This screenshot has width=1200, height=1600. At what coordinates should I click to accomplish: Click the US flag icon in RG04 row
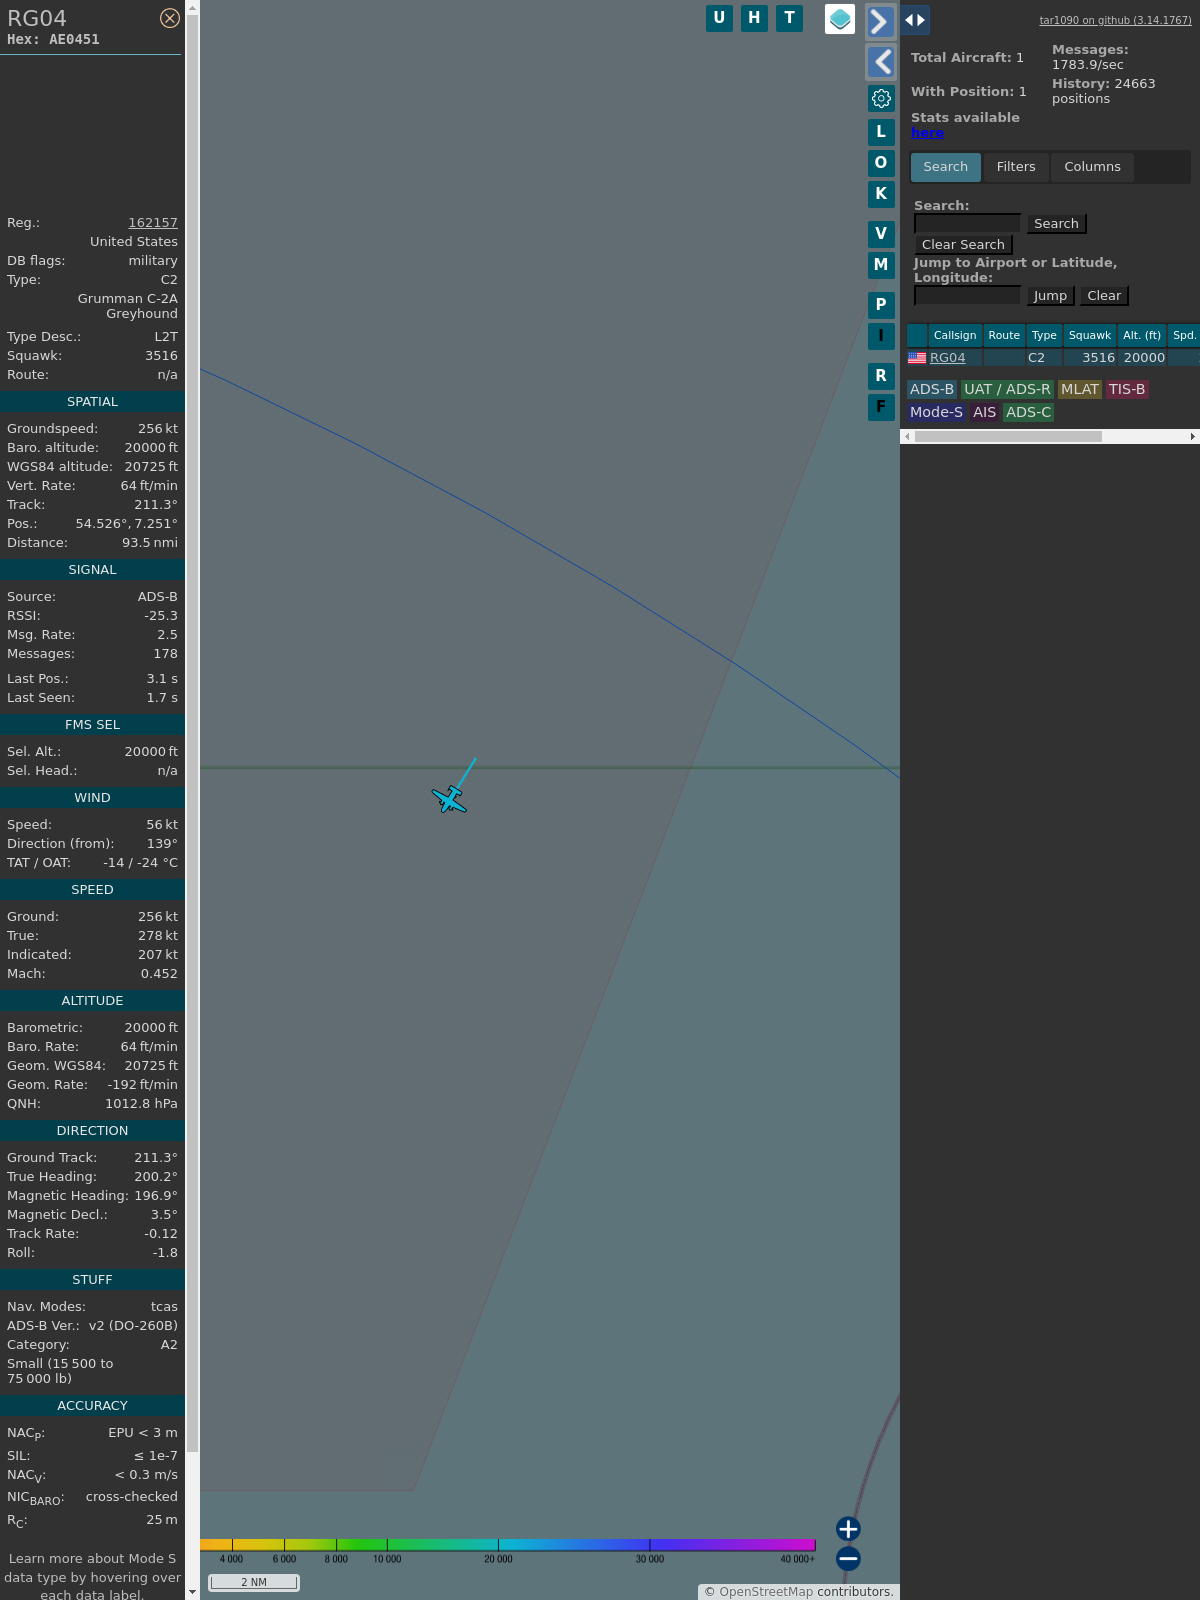917,357
